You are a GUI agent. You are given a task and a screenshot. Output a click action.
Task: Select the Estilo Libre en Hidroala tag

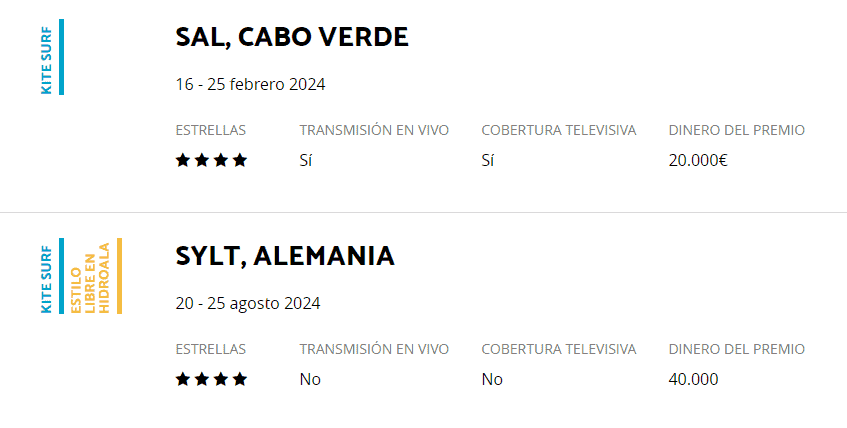90,278
